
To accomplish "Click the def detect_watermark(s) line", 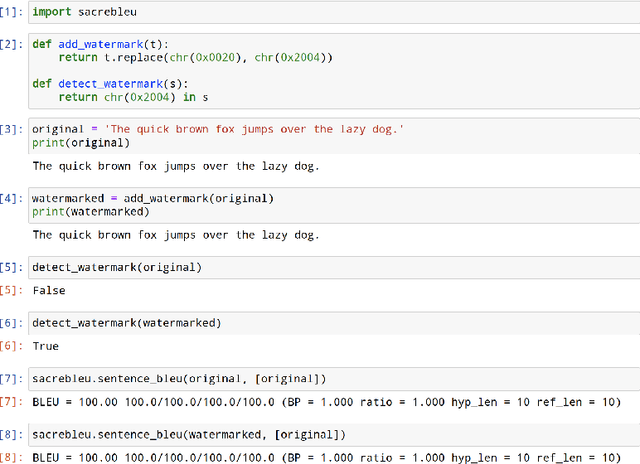I will (100, 83).
